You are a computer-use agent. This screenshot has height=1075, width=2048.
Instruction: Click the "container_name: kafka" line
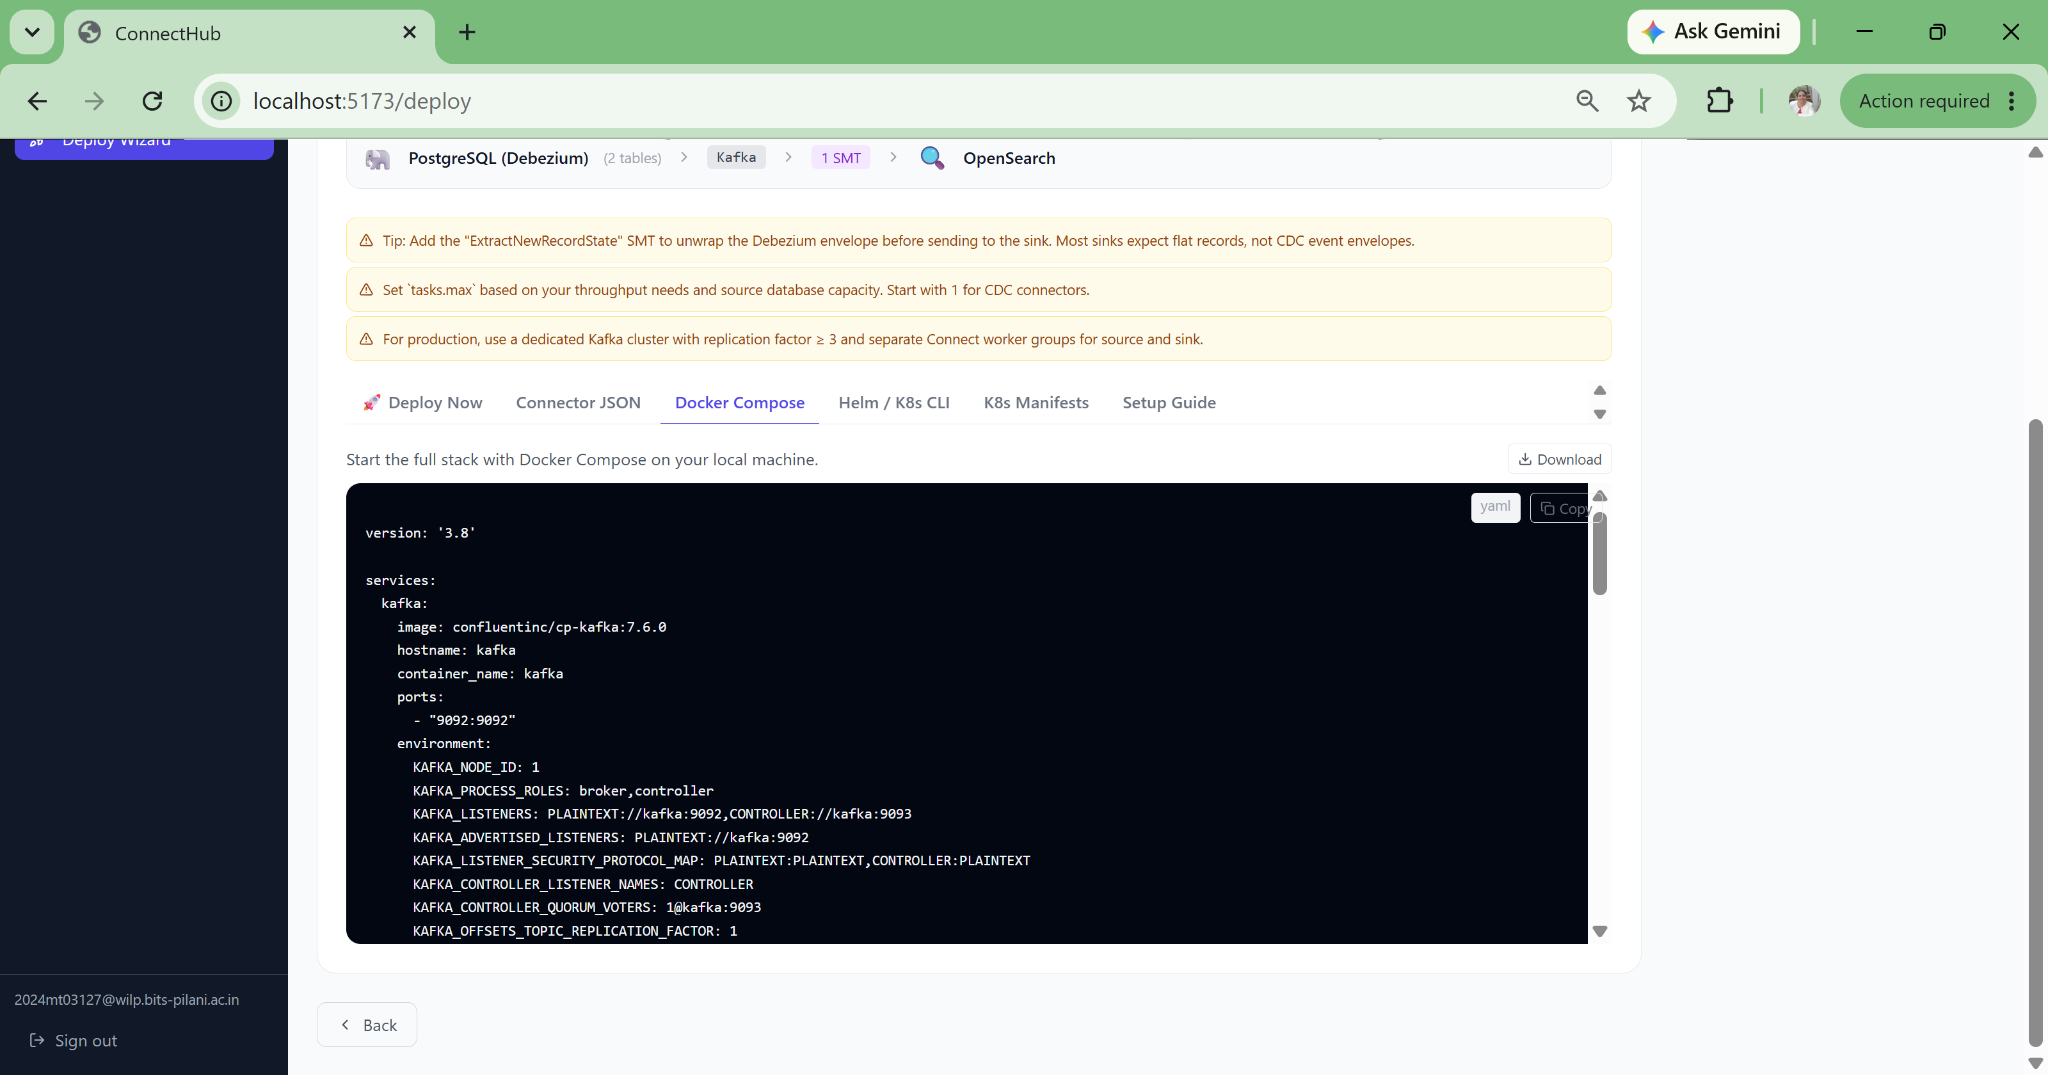[480, 674]
